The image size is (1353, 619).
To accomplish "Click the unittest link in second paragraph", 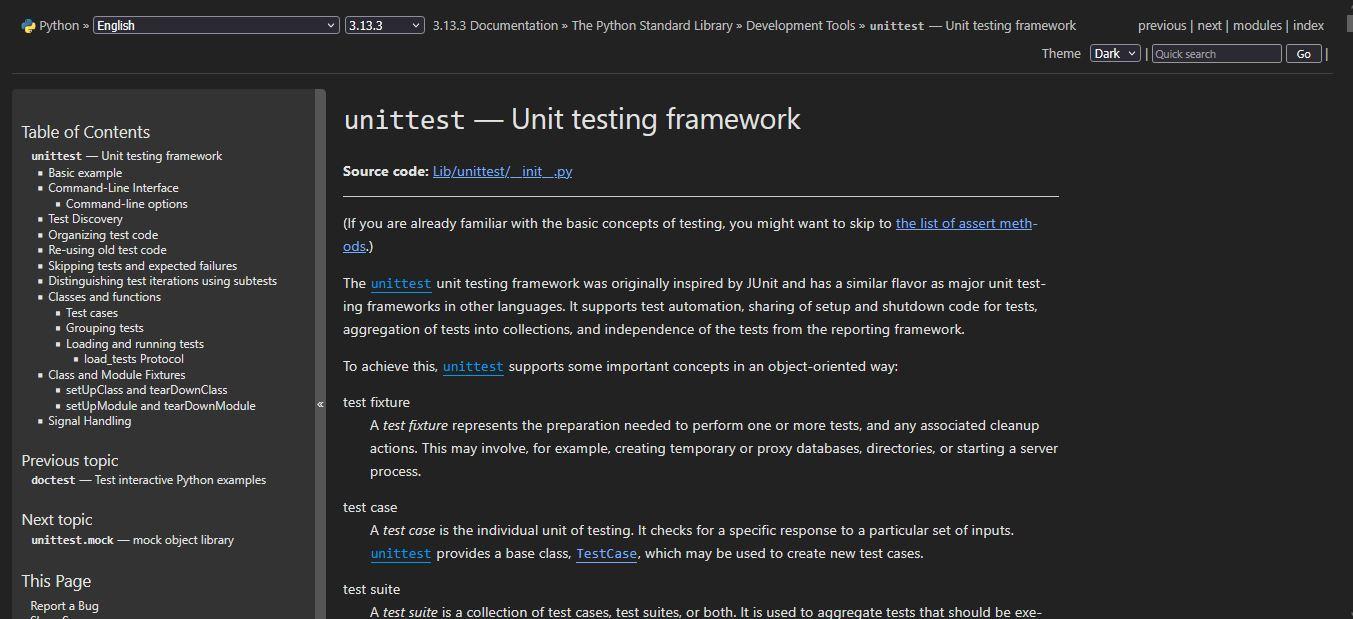I will (401, 284).
